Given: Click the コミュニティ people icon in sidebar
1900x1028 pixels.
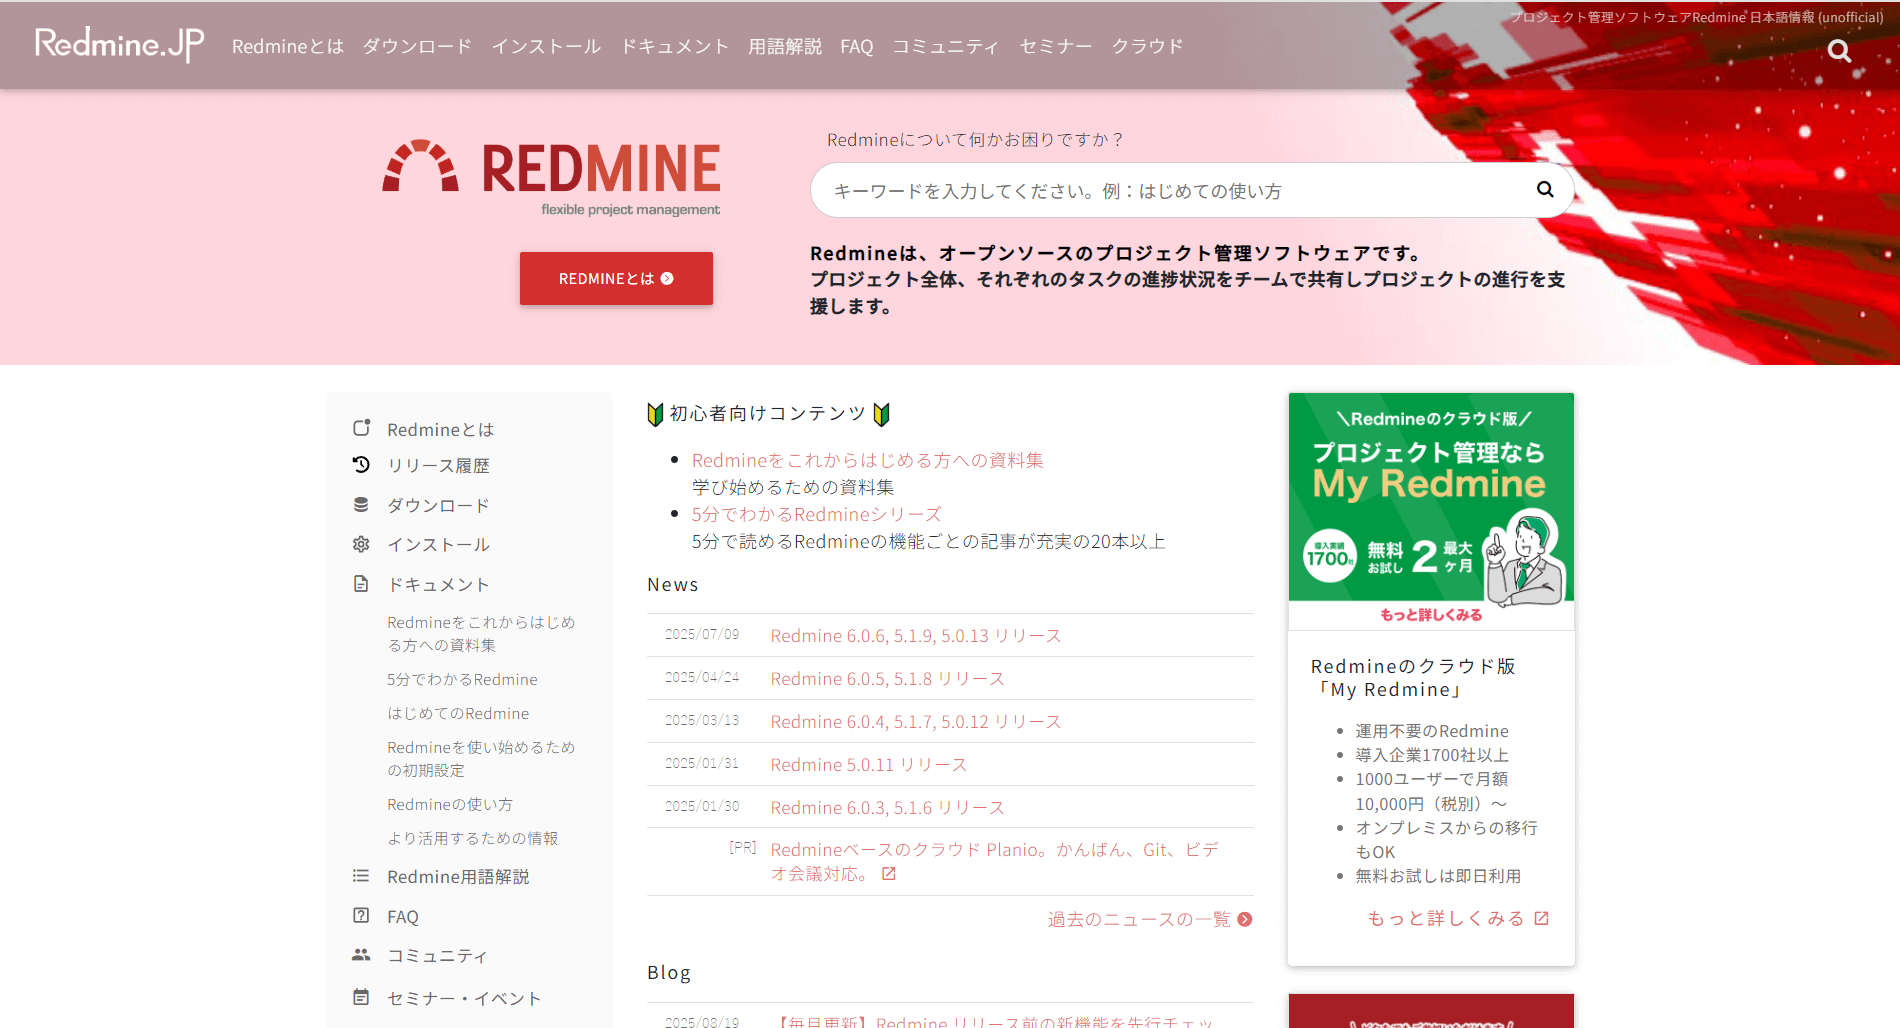Looking at the screenshot, I should 361,955.
